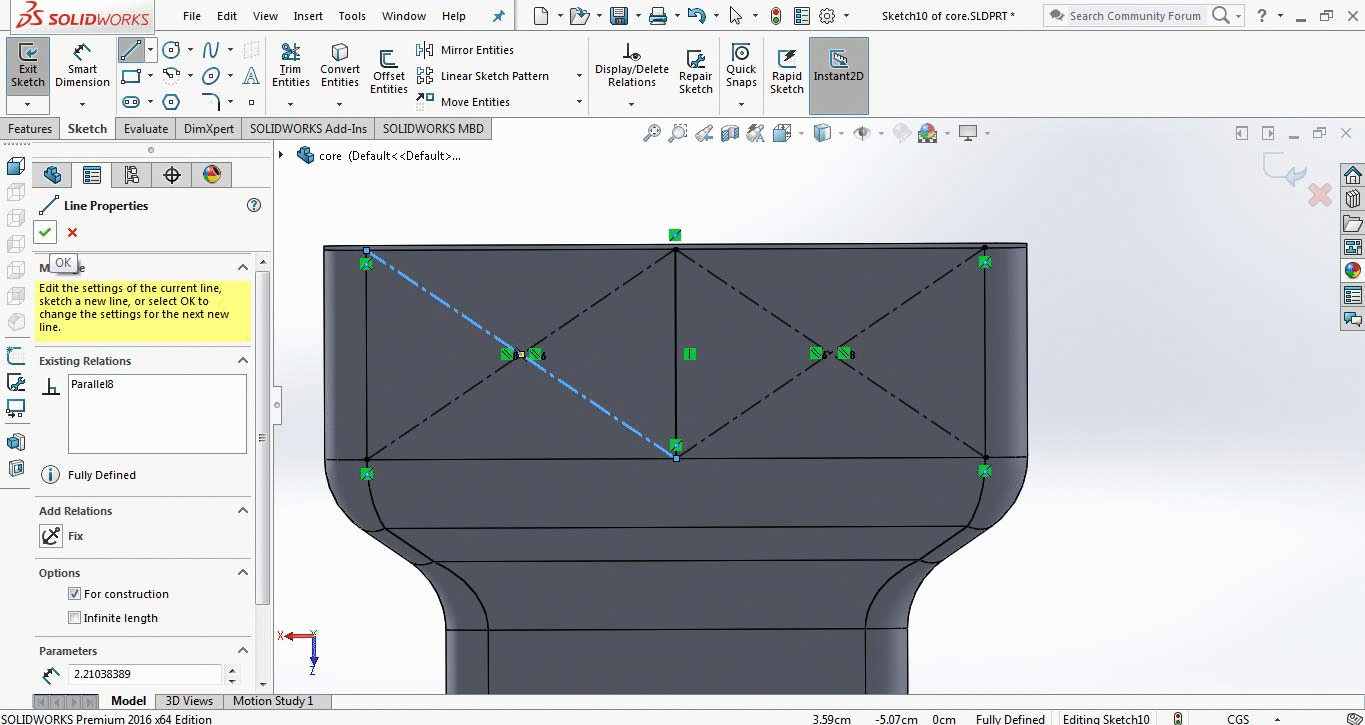The width and height of the screenshot is (1365, 725).
Task: Open the DimXpertManager tab icon
Action: (x=172, y=175)
